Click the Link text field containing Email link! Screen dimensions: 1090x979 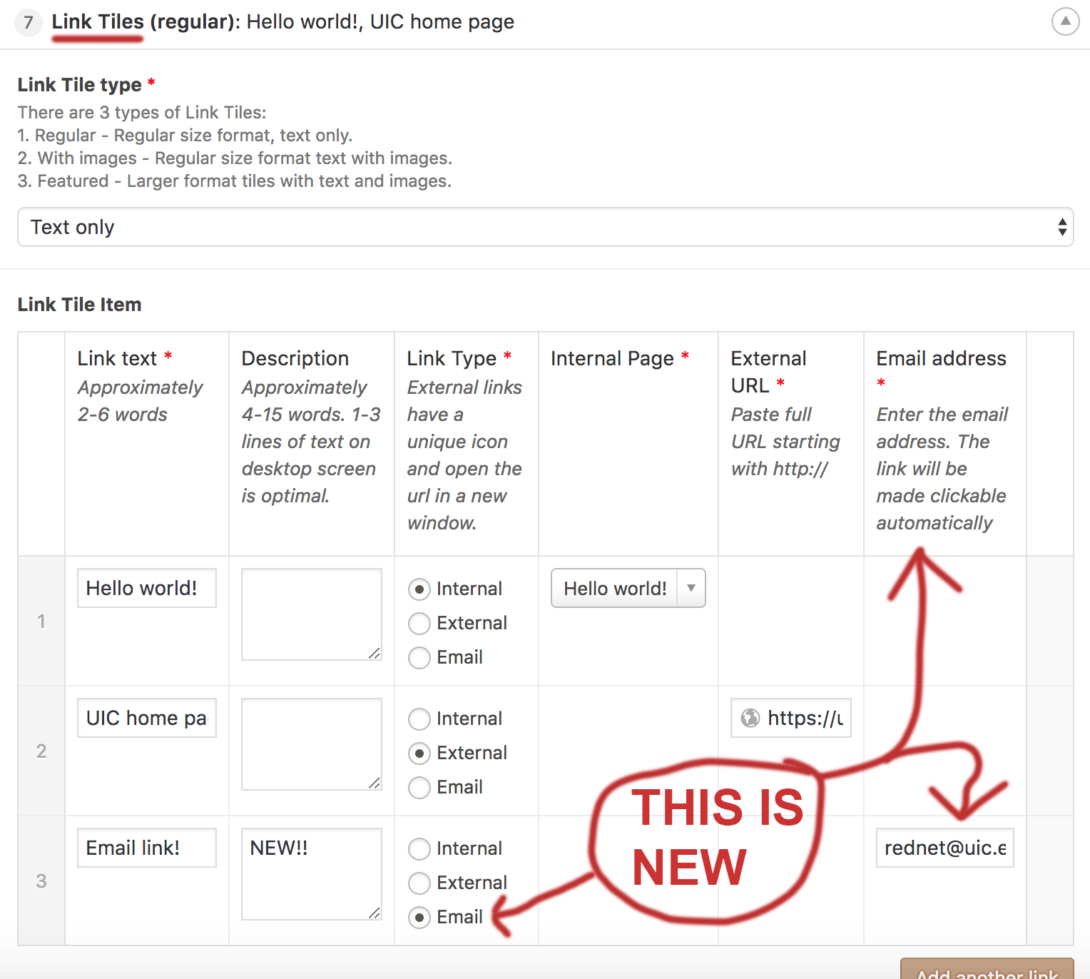tap(146, 847)
